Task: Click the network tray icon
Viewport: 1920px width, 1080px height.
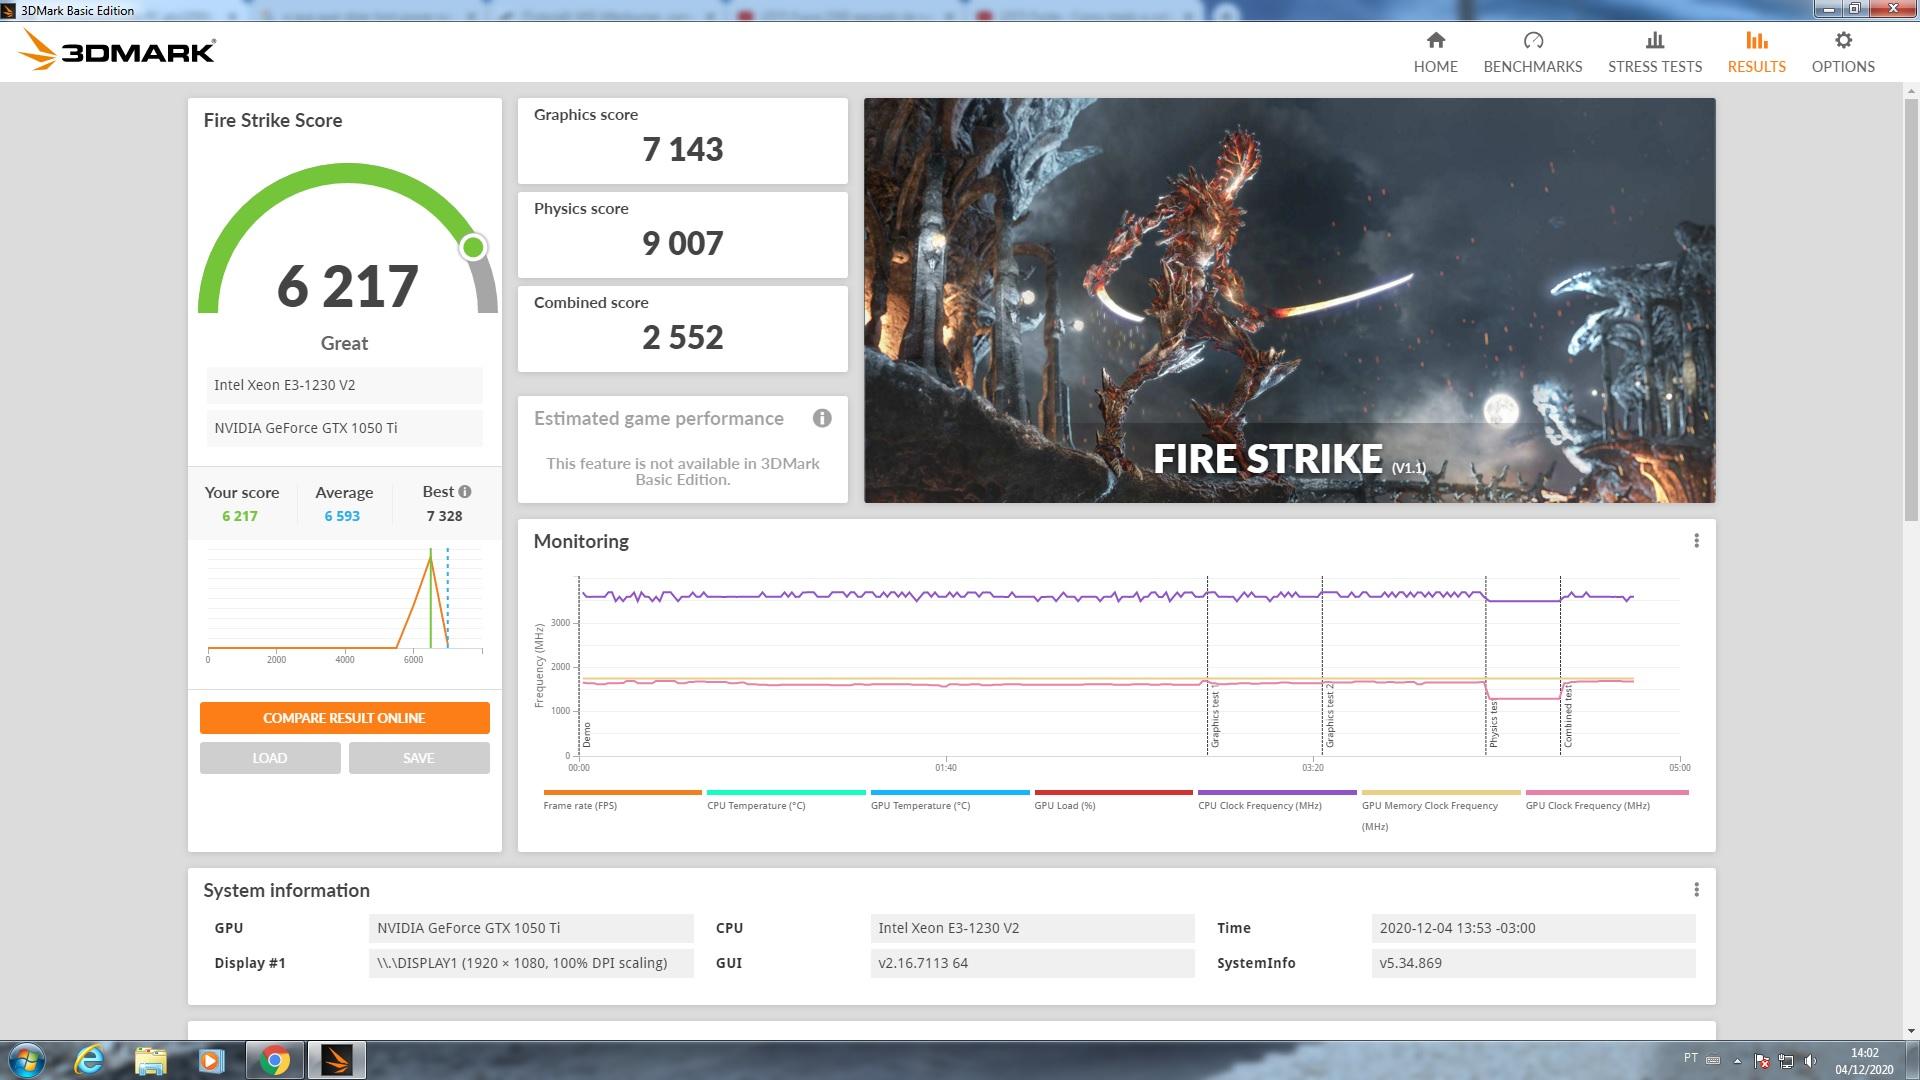Action: [1786, 1061]
